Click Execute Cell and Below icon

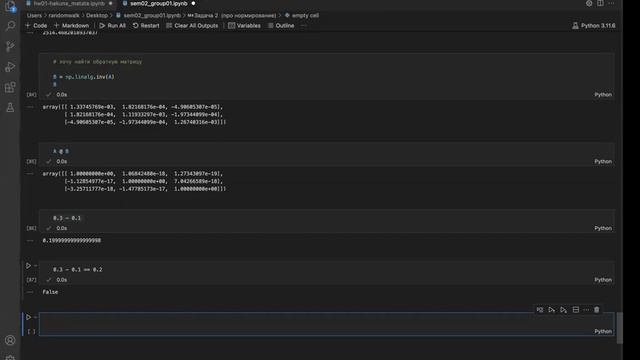[x=564, y=310]
